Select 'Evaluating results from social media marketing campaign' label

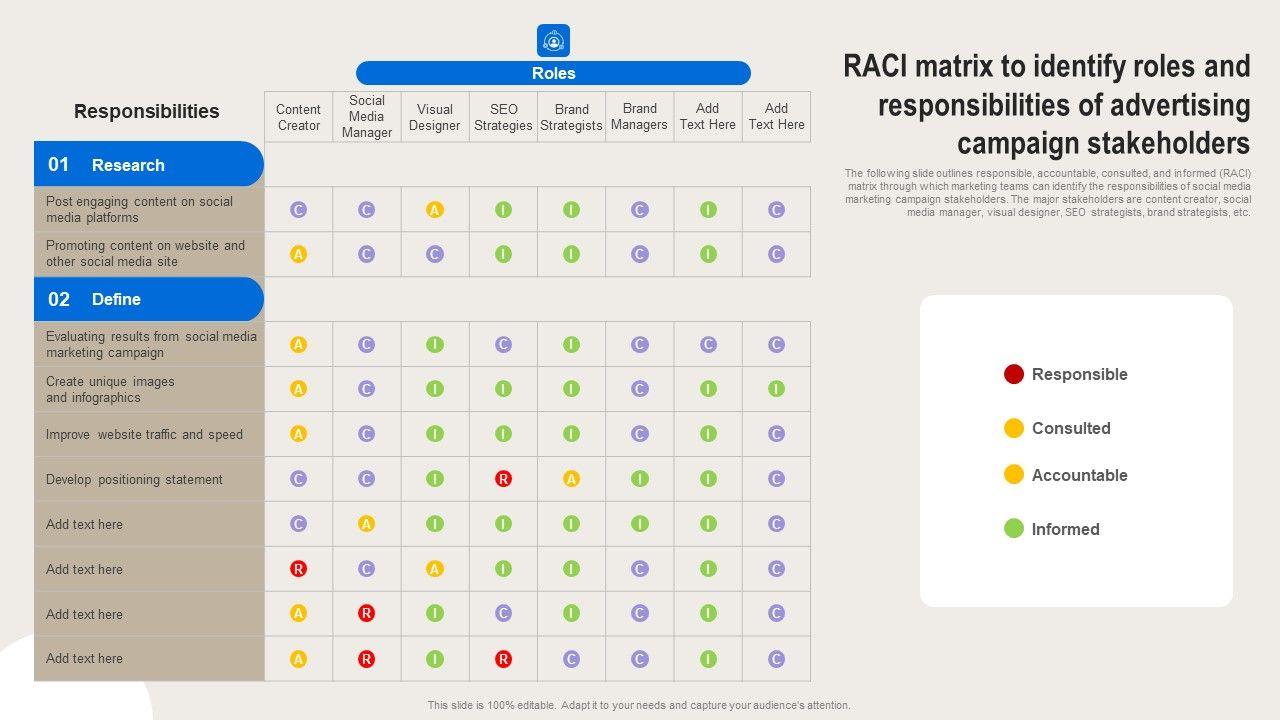coord(151,344)
